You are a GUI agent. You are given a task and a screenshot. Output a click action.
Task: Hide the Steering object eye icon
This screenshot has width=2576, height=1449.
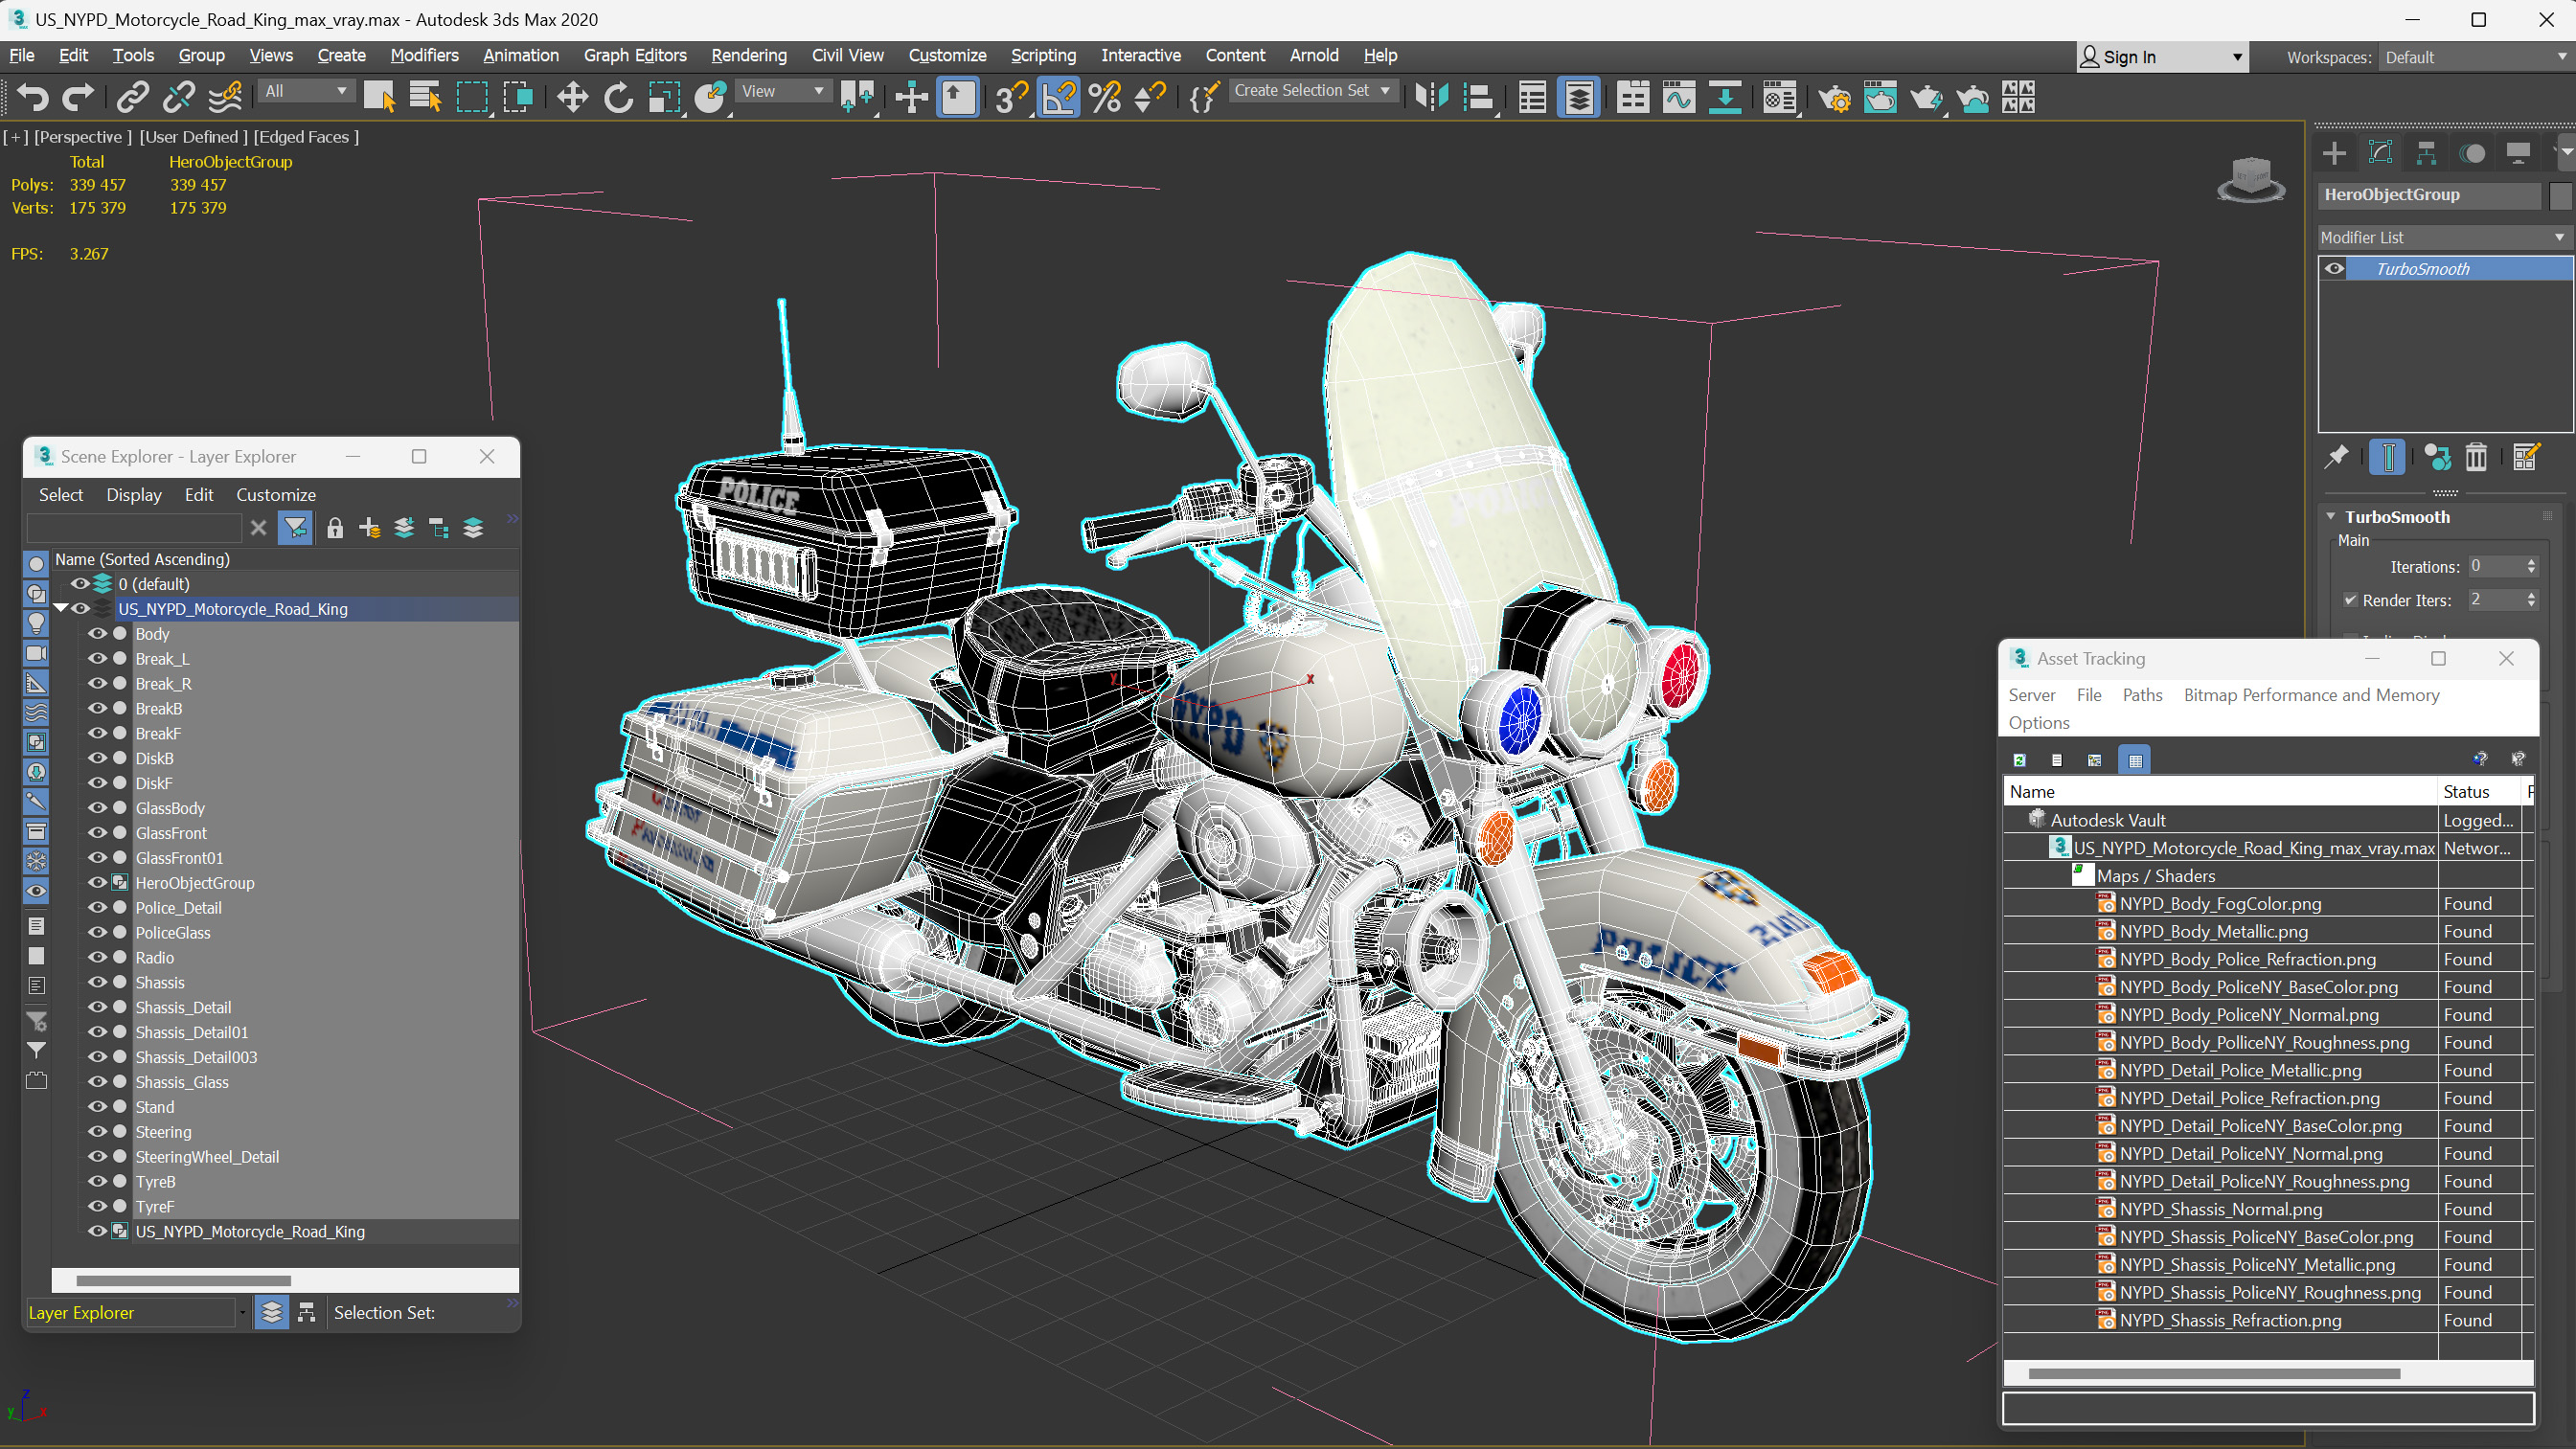[x=97, y=1131]
